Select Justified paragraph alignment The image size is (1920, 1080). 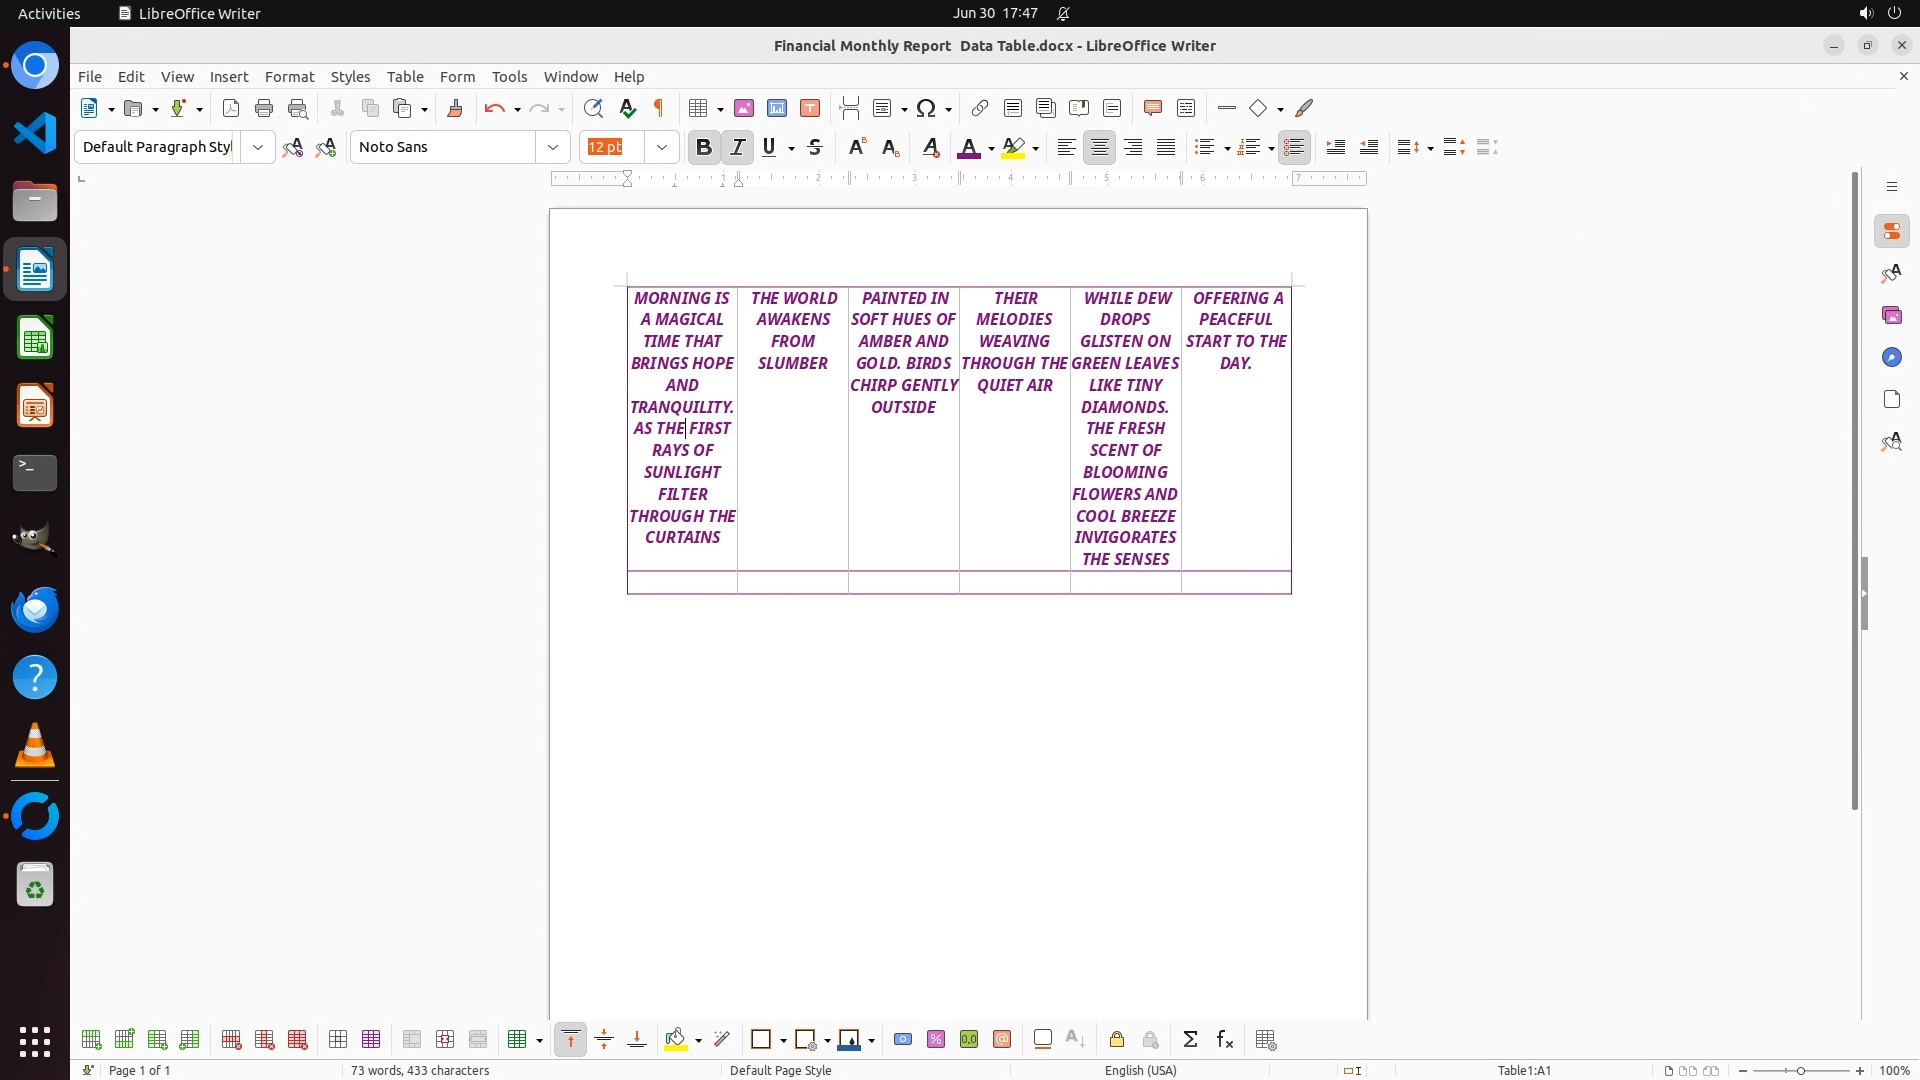[x=1166, y=147]
